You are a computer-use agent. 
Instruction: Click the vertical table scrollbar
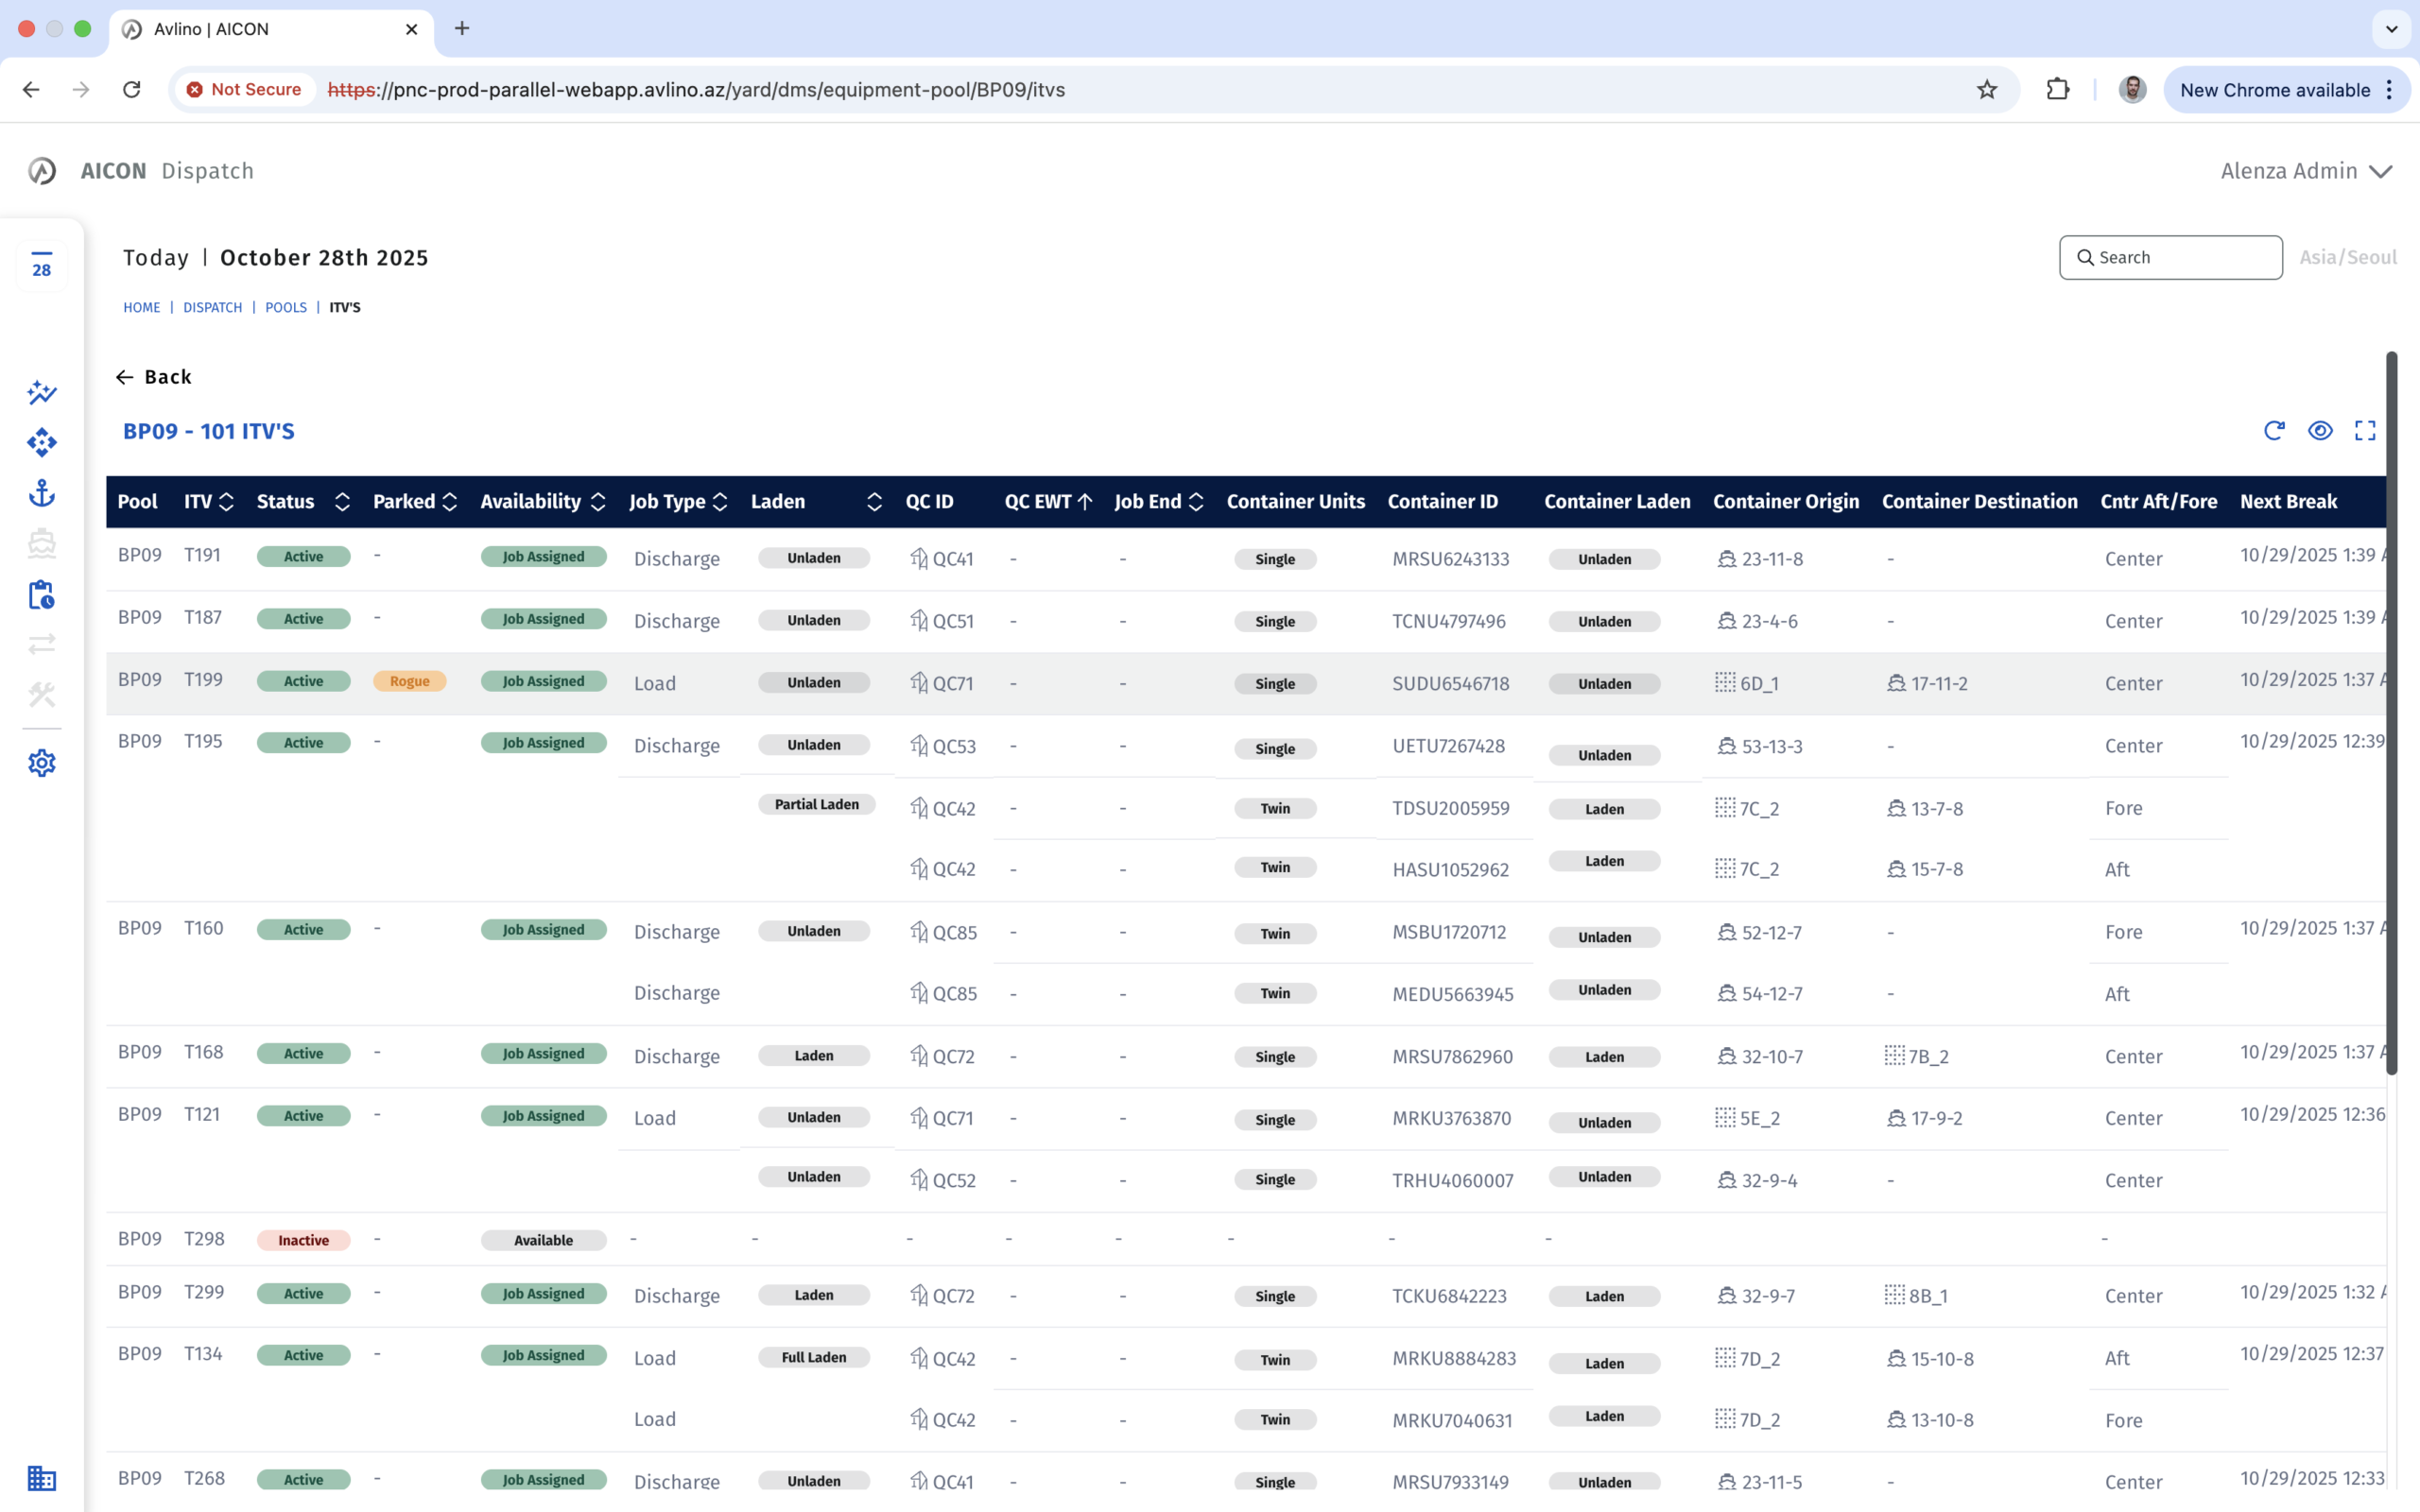tap(2392, 713)
